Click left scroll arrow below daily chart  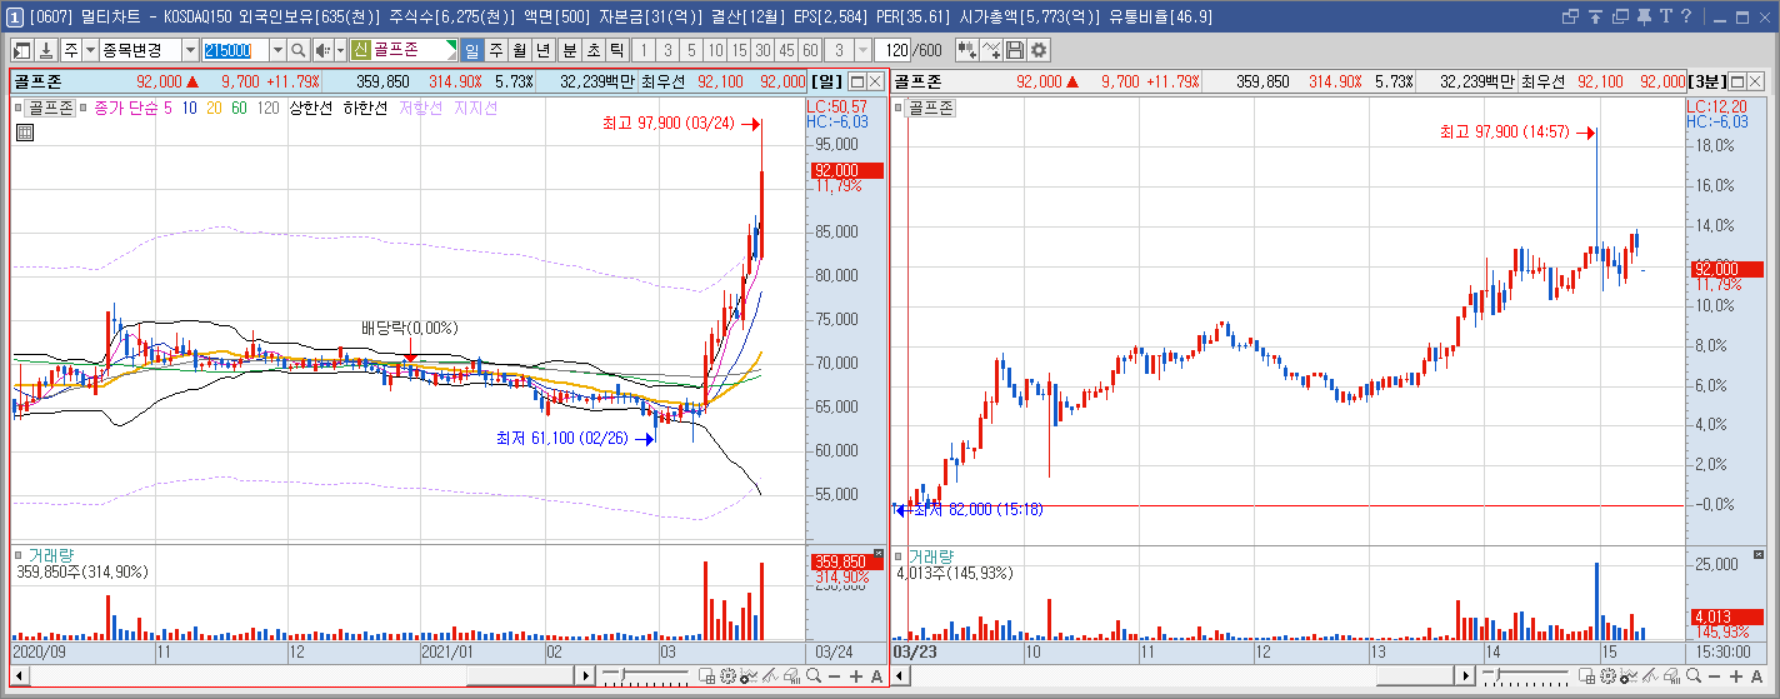click(20, 677)
